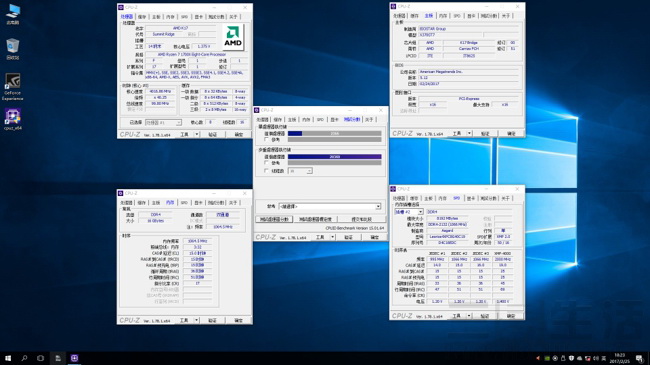Screen dimensions: 650x365
Task: Click the 提交和比较 (Submit and Compare) button
Action: point(361,219)
